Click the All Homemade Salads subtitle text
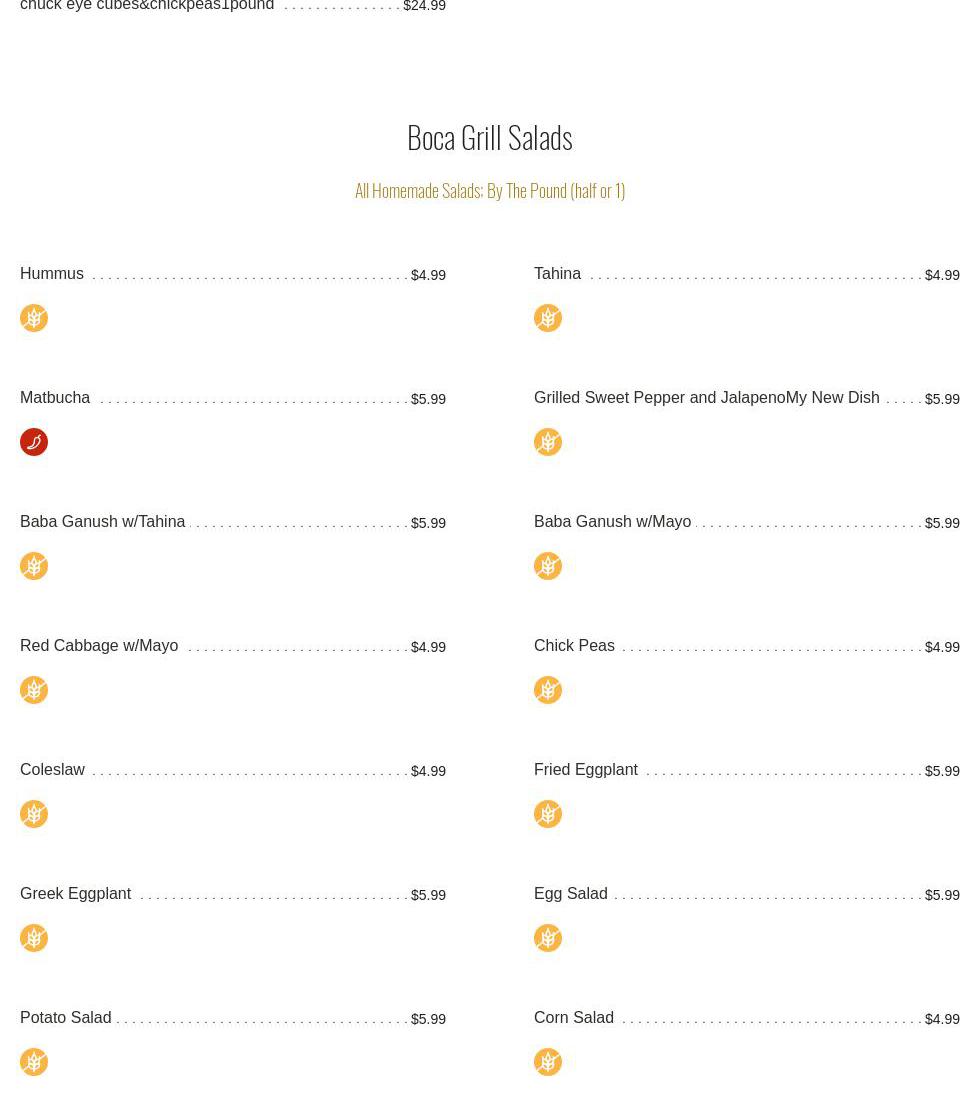This screenshot has width=965, height=1102. 489,190
